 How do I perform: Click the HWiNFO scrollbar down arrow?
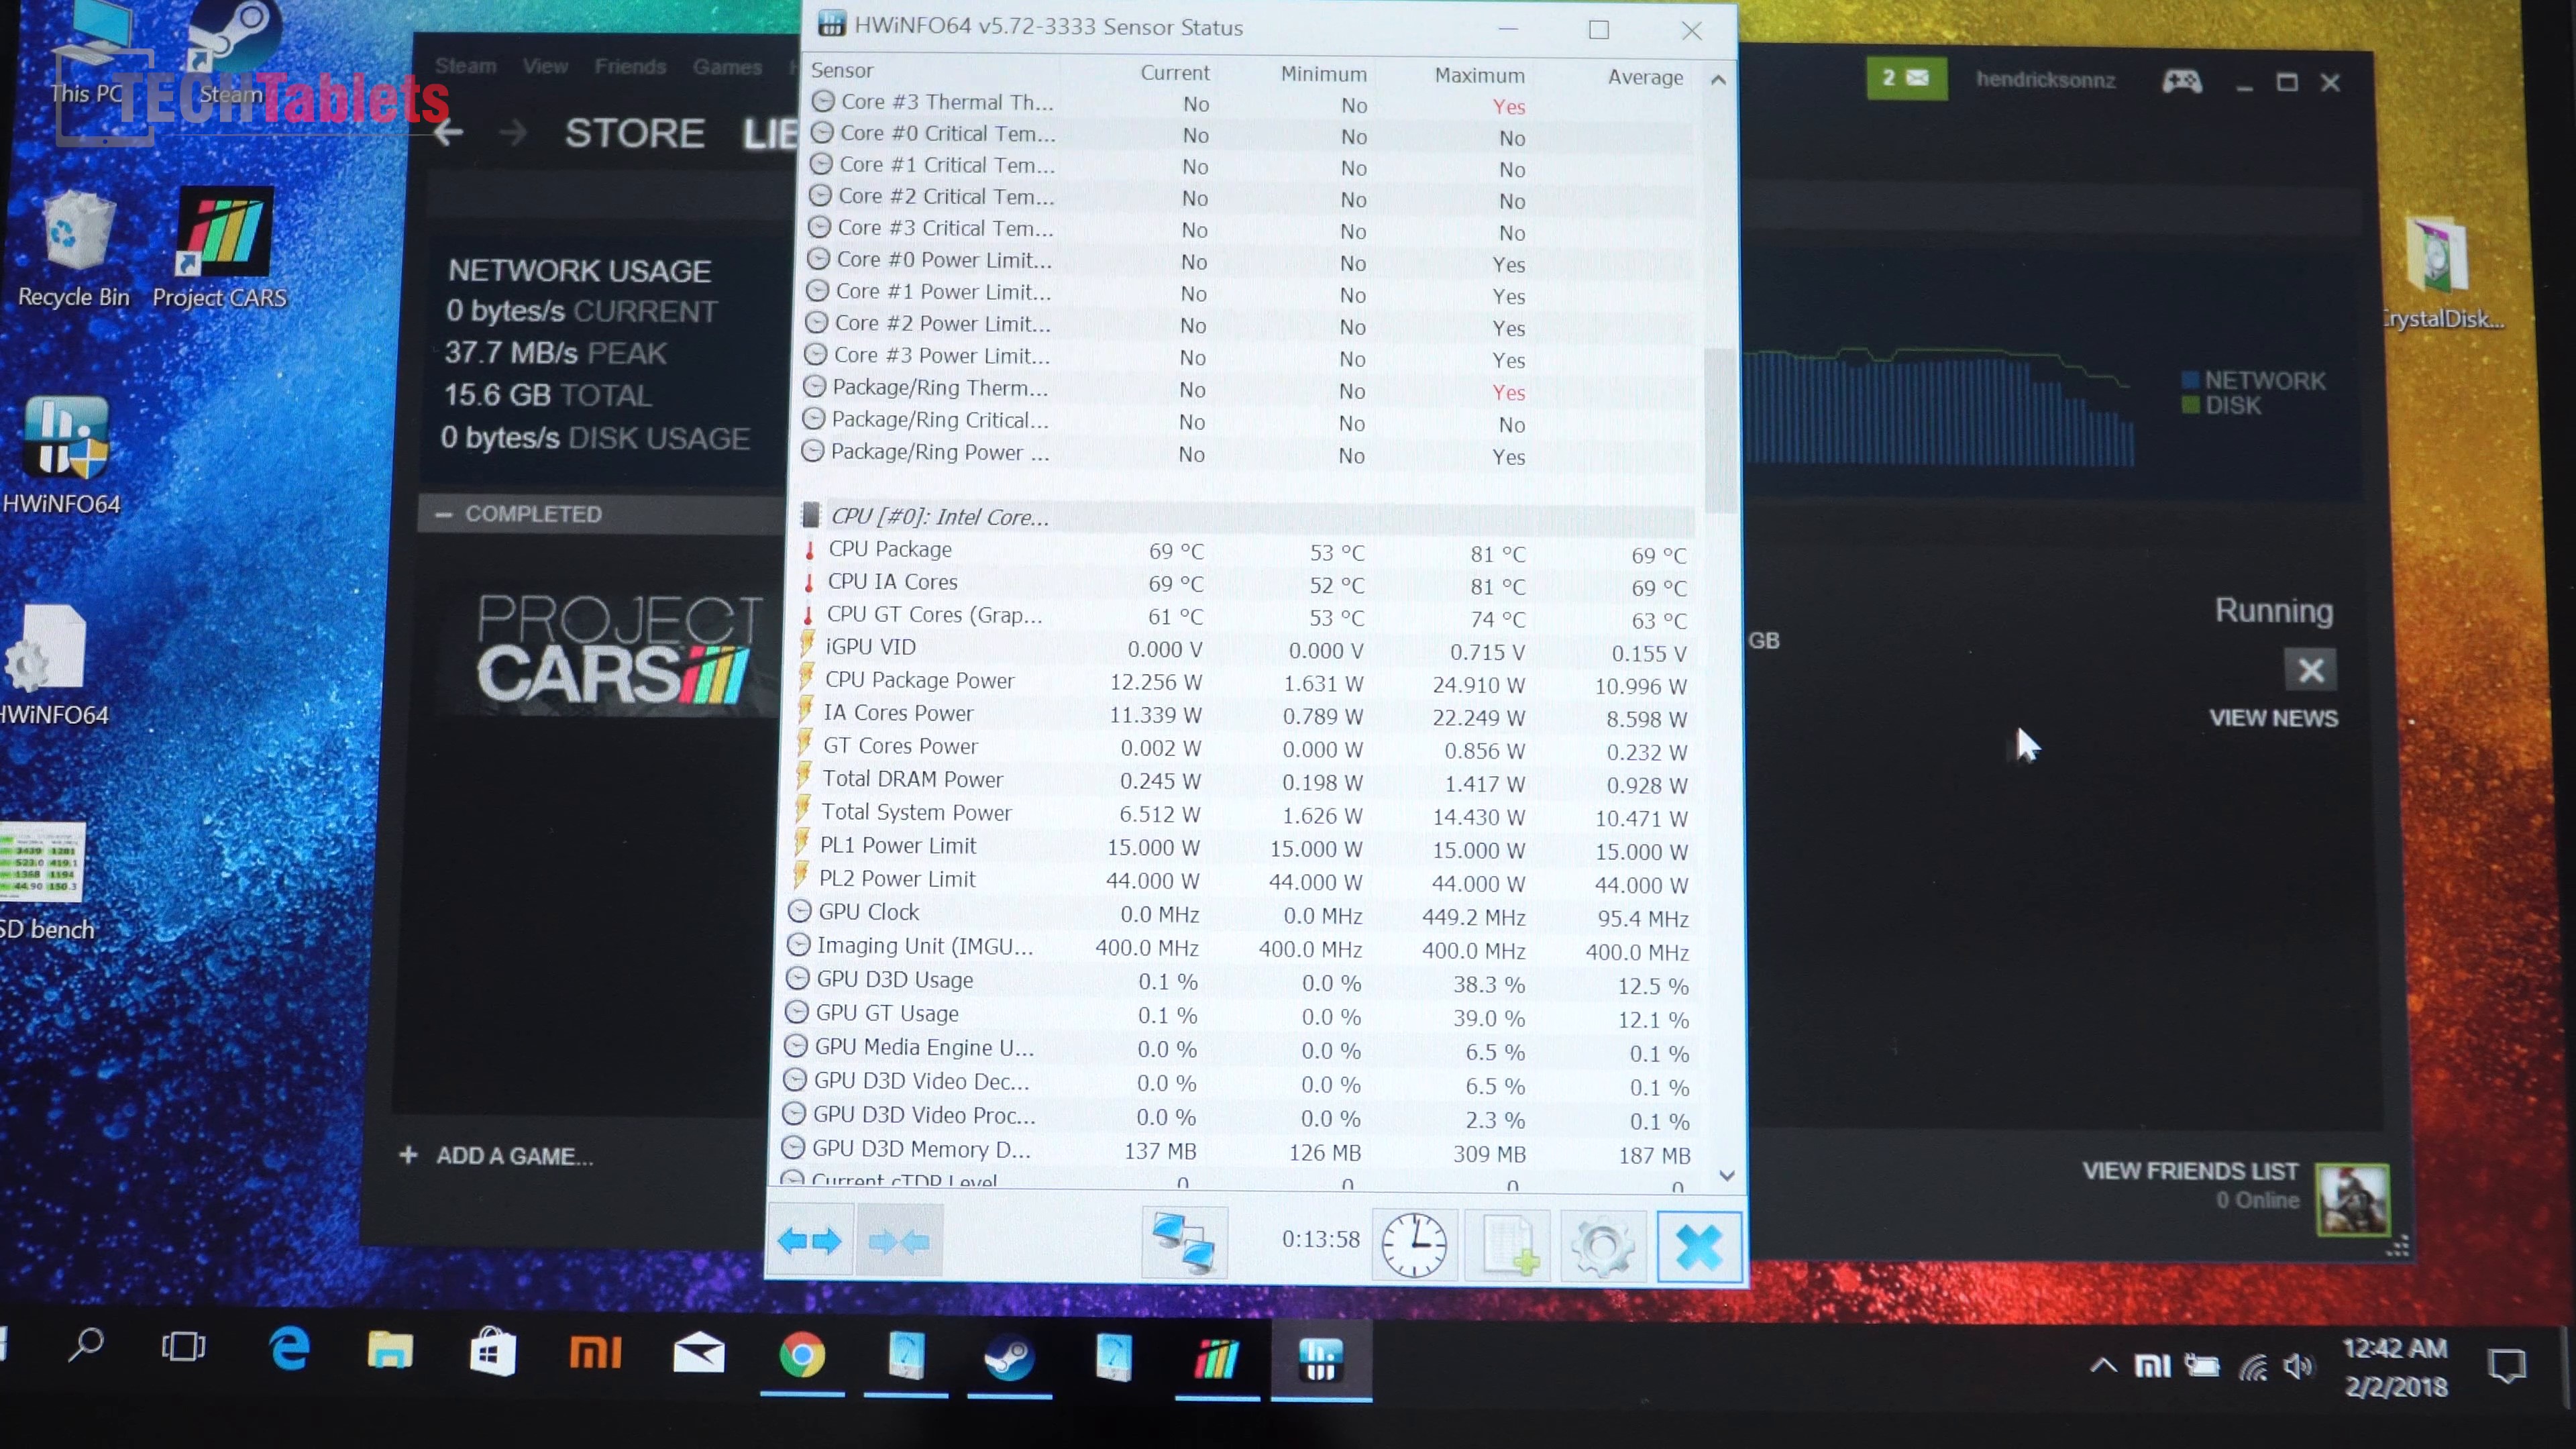[x=1726, y=1176]
